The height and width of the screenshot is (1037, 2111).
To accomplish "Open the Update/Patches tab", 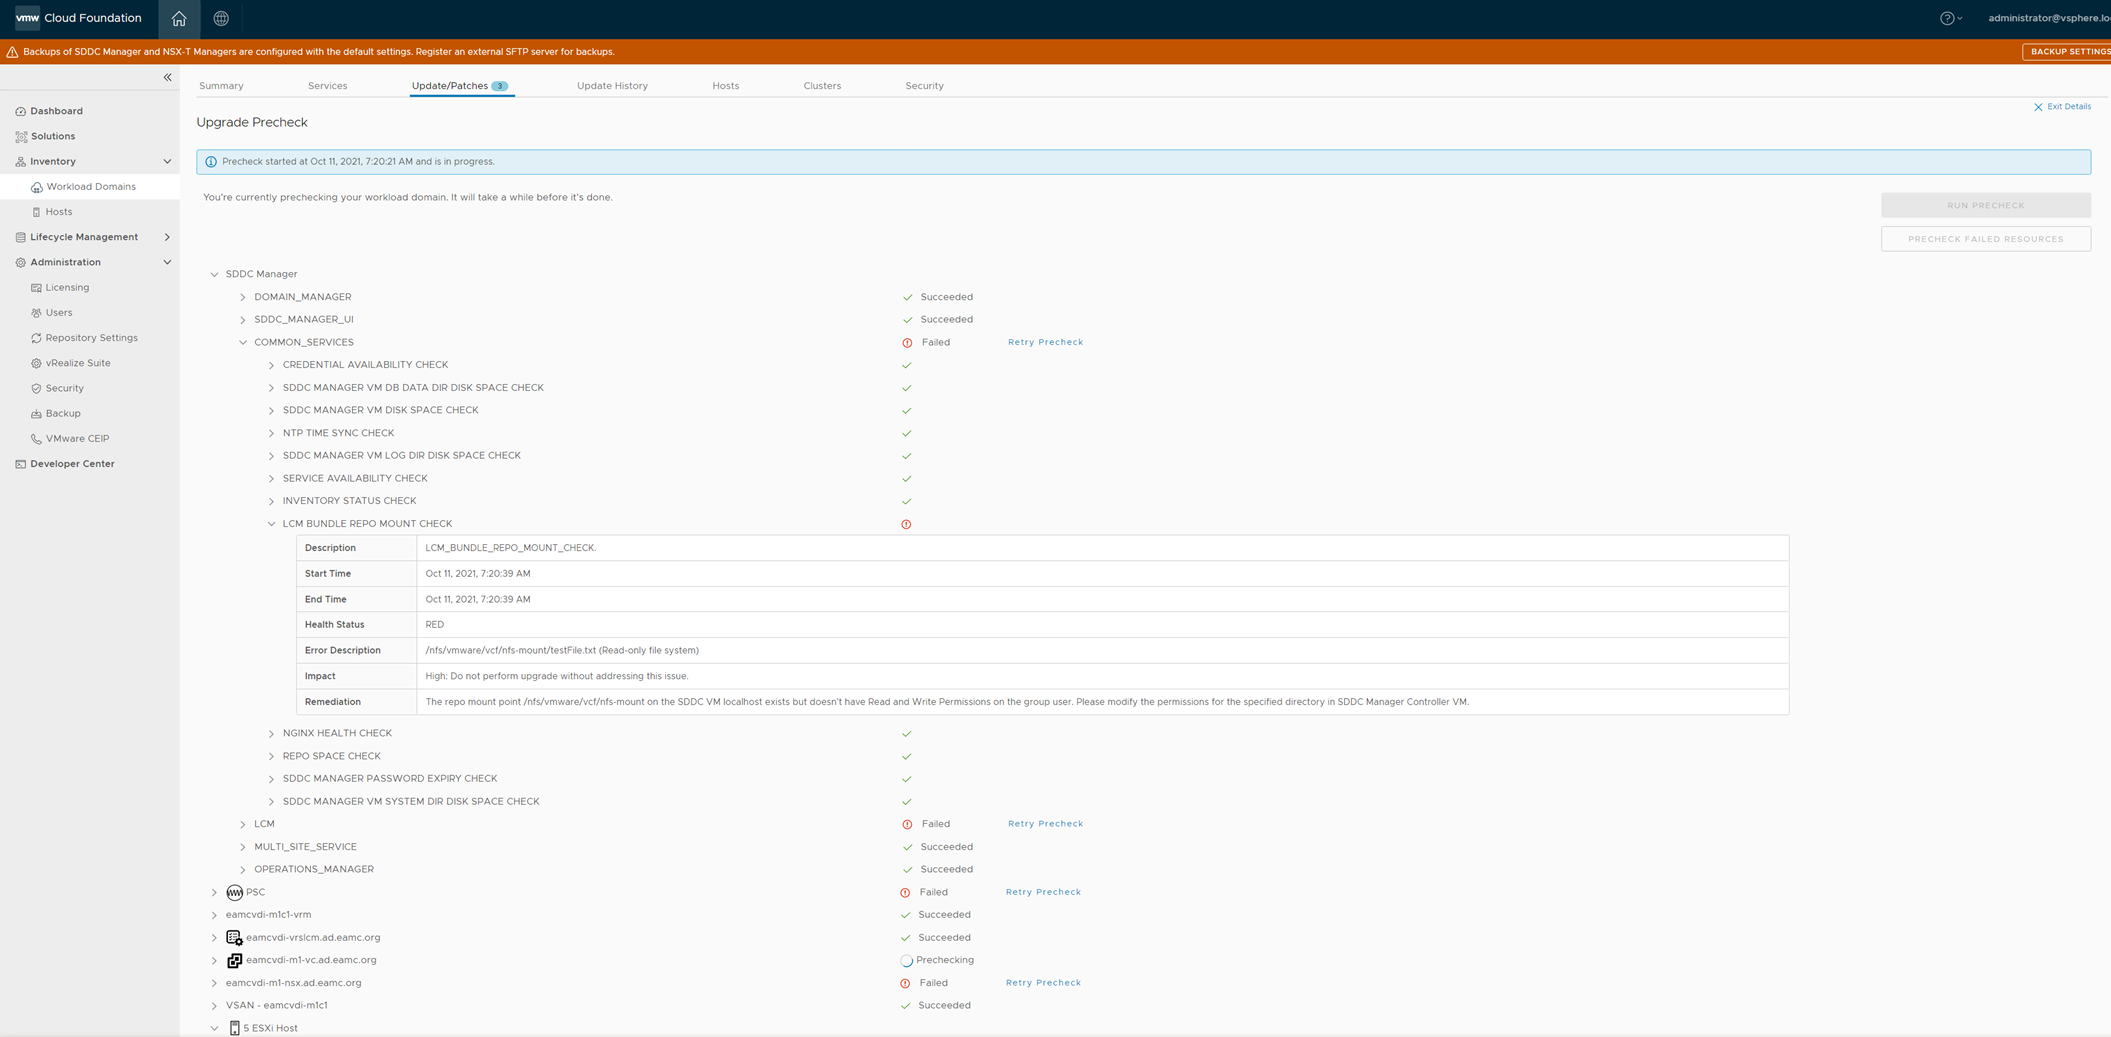I will pos(460,86).
